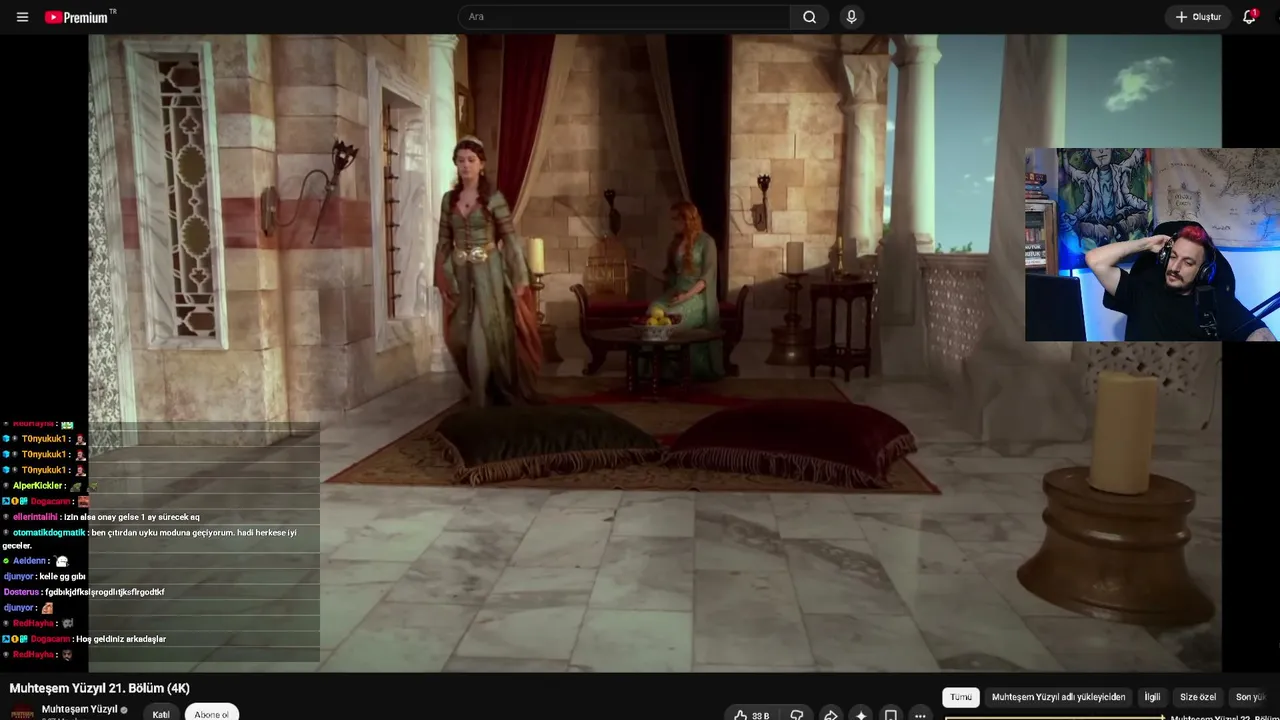
Task: Like the video with thumbs up
Action: click(751, 715)
